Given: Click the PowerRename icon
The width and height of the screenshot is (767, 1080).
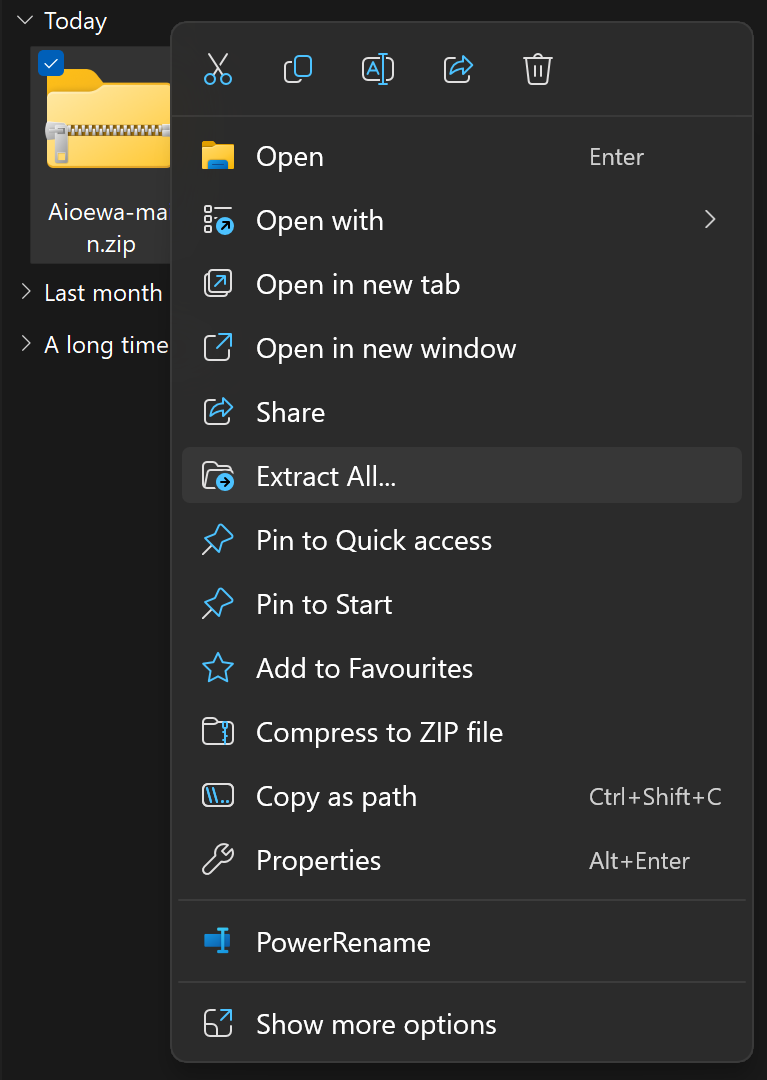Looking at the screenshot, I should pos(218,941).
